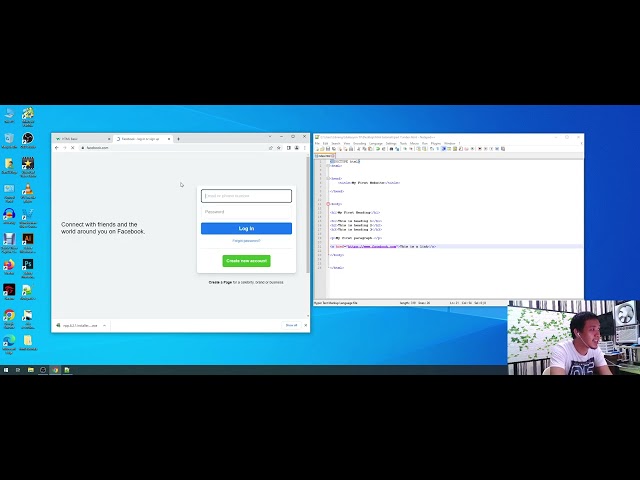640x480 pixels.
Task: Open the downloaded npp installer item
Action: (78, 325)
